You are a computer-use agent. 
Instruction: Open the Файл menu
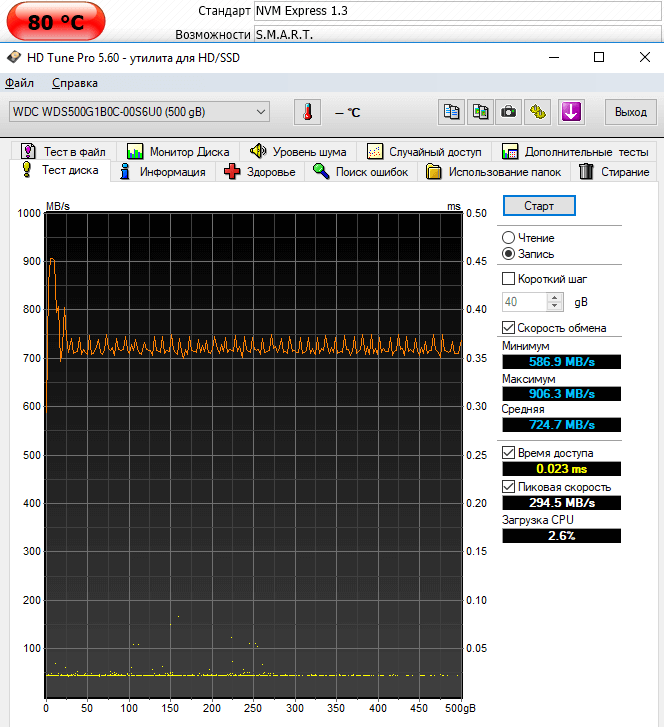(x=19, y=83)
